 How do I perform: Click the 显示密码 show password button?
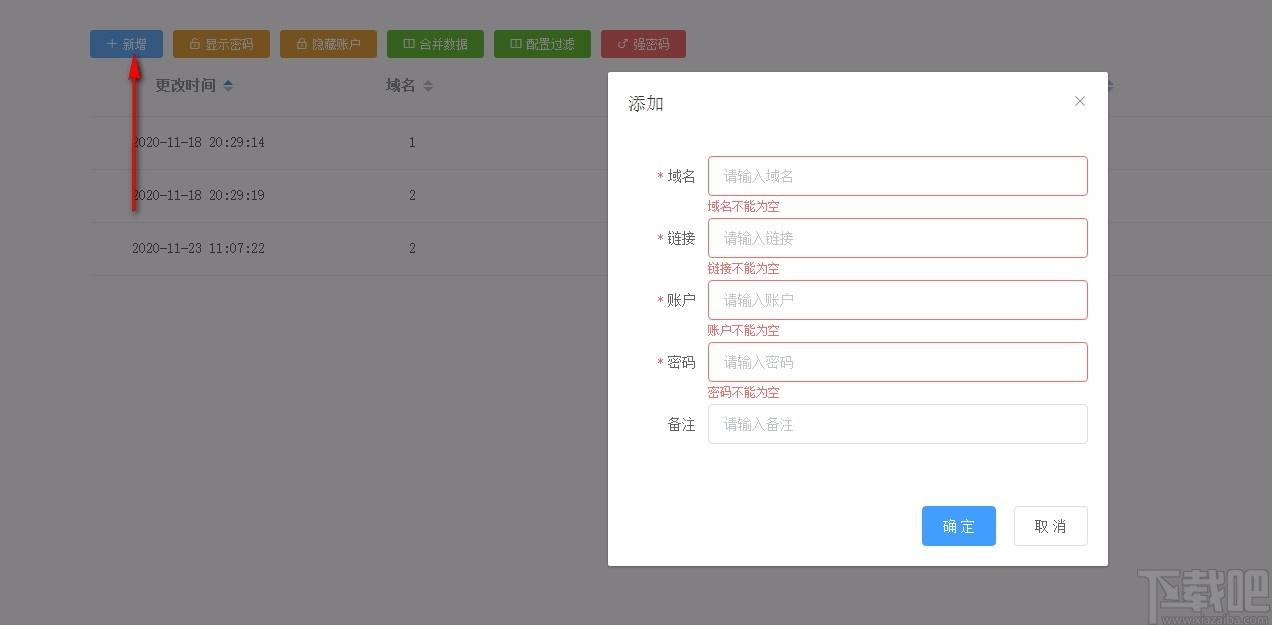tap(221, 44)
